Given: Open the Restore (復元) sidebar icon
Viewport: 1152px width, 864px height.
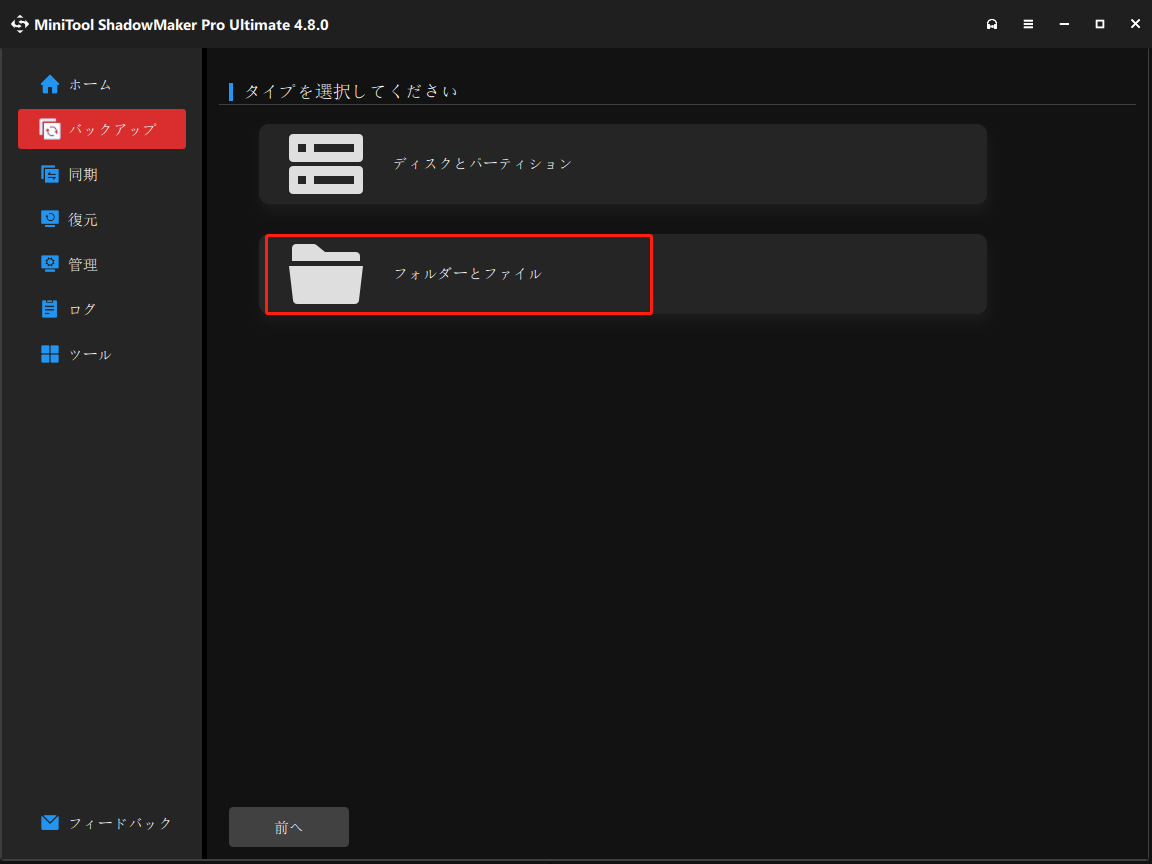Looking at the screenshot, I should (50, 219).
